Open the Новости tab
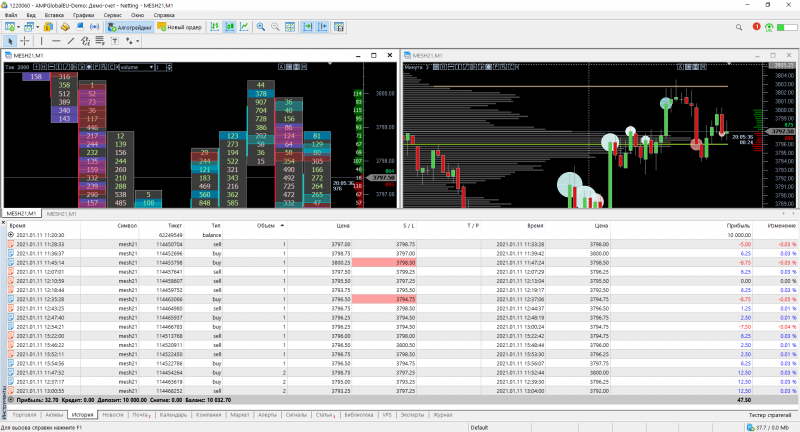This screenshot has width=800, height=432. point(113,415)
